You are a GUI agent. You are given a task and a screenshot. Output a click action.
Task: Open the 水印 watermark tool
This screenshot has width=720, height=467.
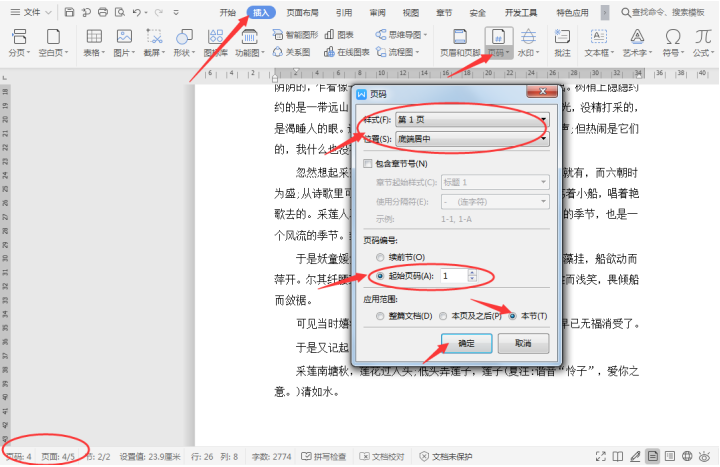(529, 37)
